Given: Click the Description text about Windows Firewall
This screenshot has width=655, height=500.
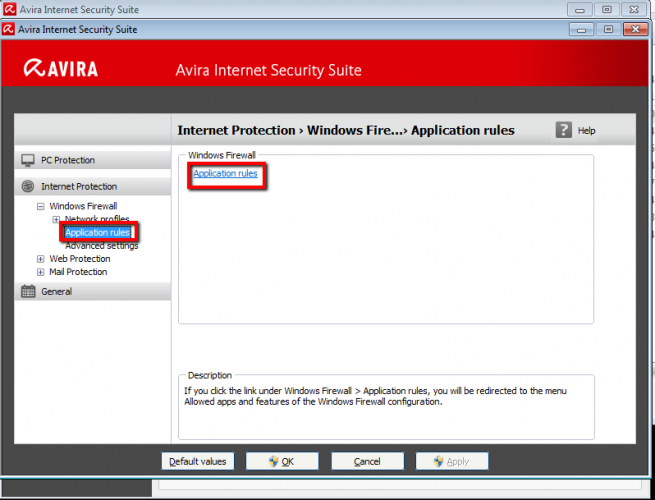Looking at the screenshot, I should click(x=375, y=396).
